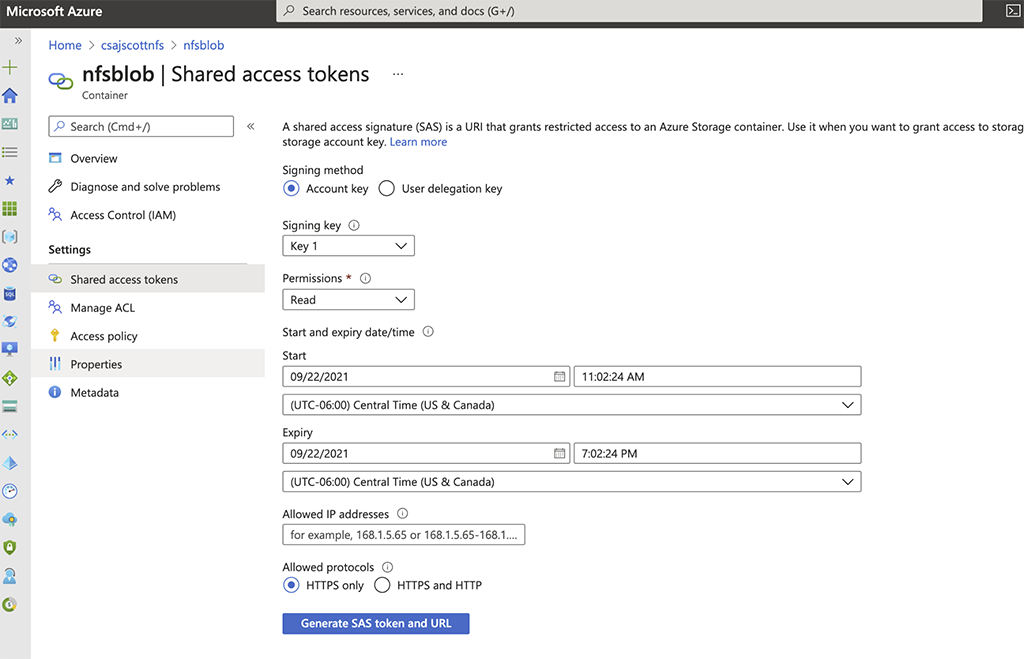Expand the Azure portal sidebar menu

pos(18,40)
